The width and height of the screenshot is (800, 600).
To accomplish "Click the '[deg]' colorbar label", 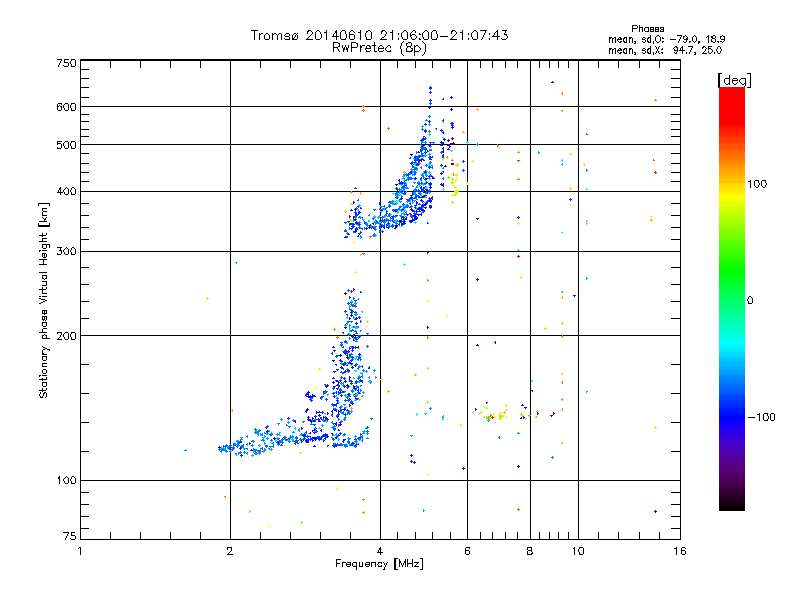I will tap(734, 80).
